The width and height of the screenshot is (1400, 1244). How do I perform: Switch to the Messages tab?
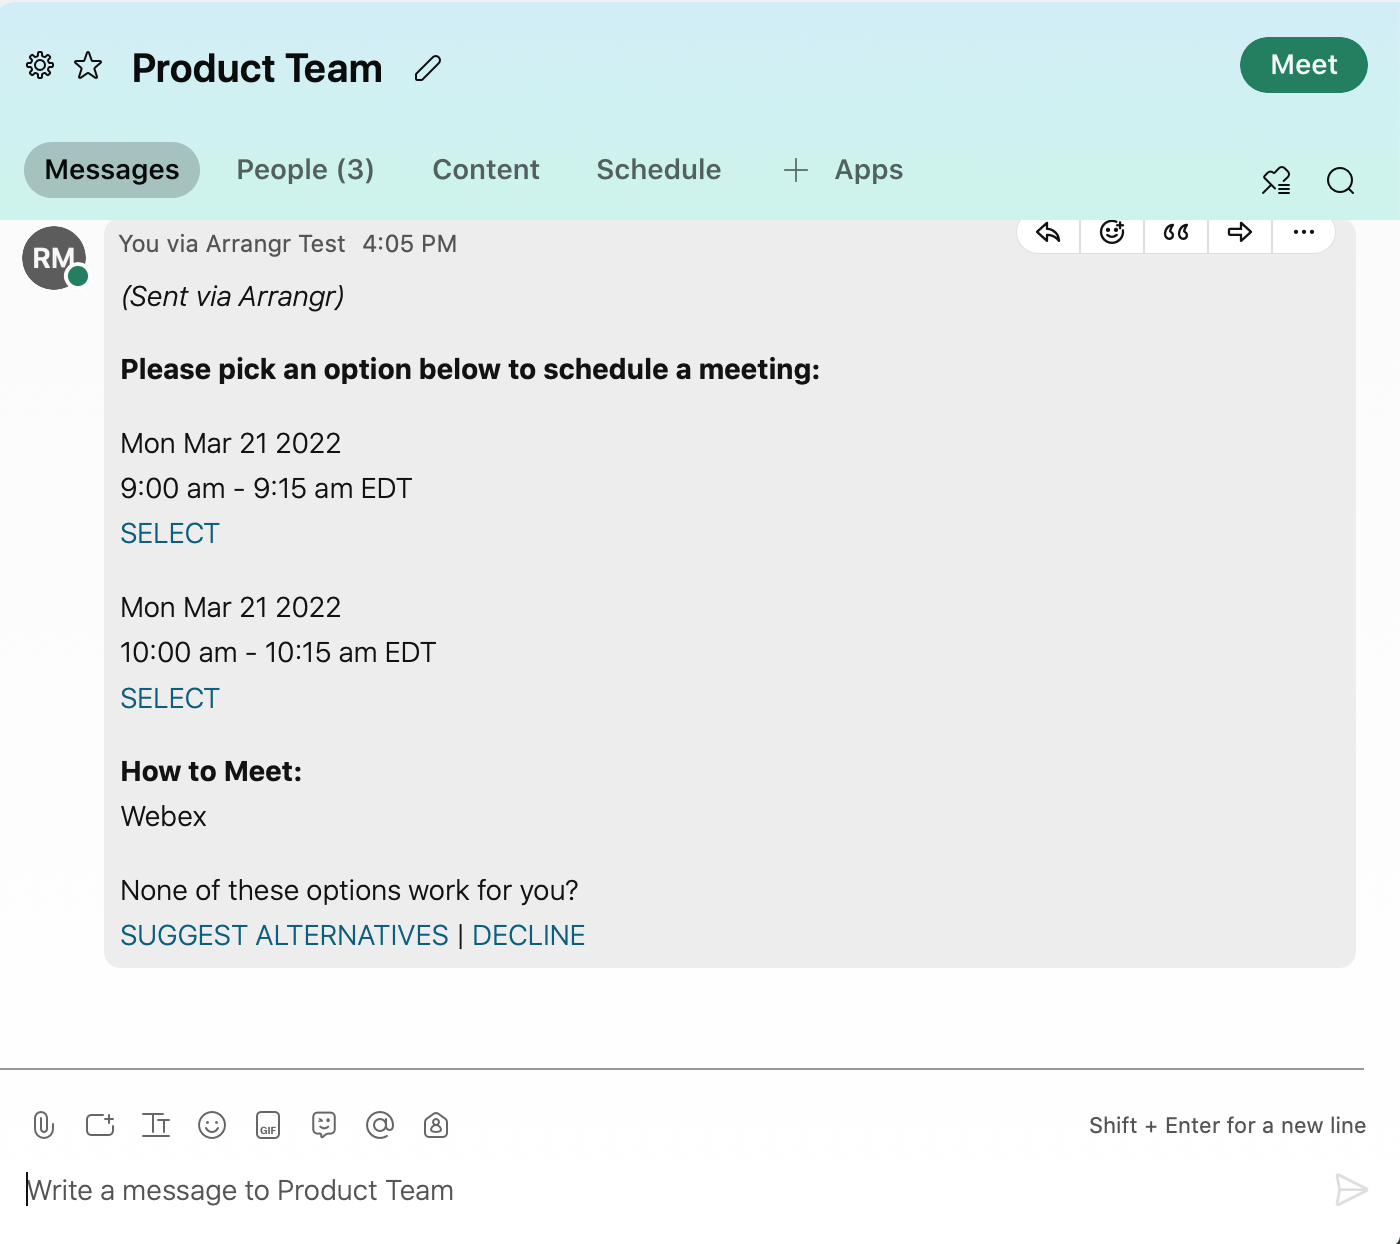tap(112, 170)
